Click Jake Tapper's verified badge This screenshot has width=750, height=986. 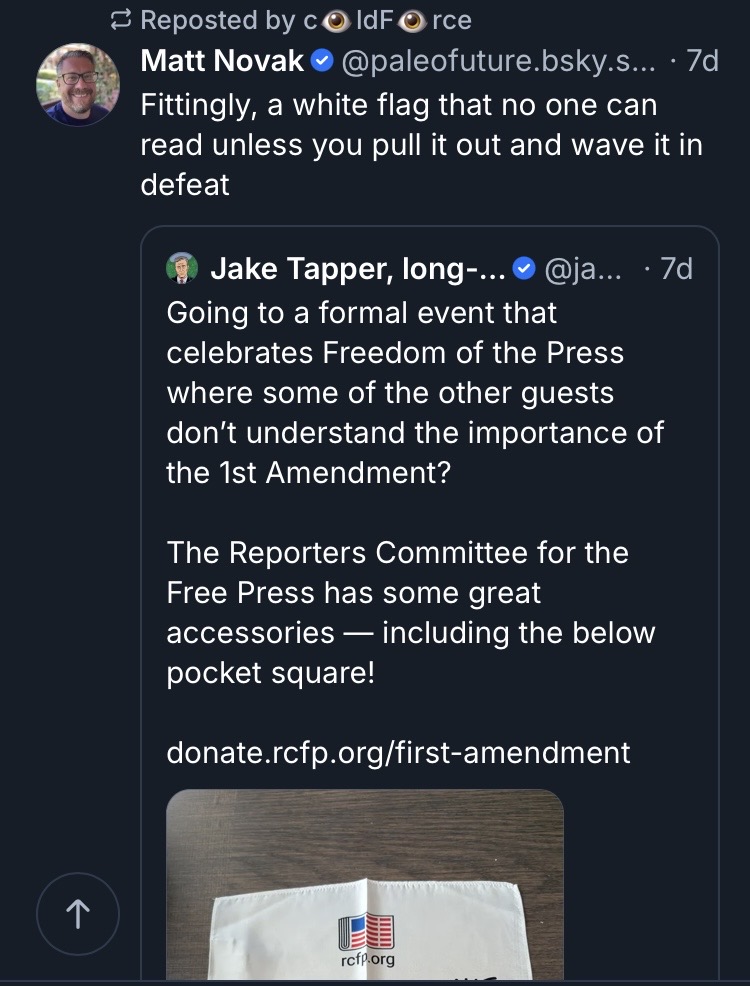coord(522,269)
